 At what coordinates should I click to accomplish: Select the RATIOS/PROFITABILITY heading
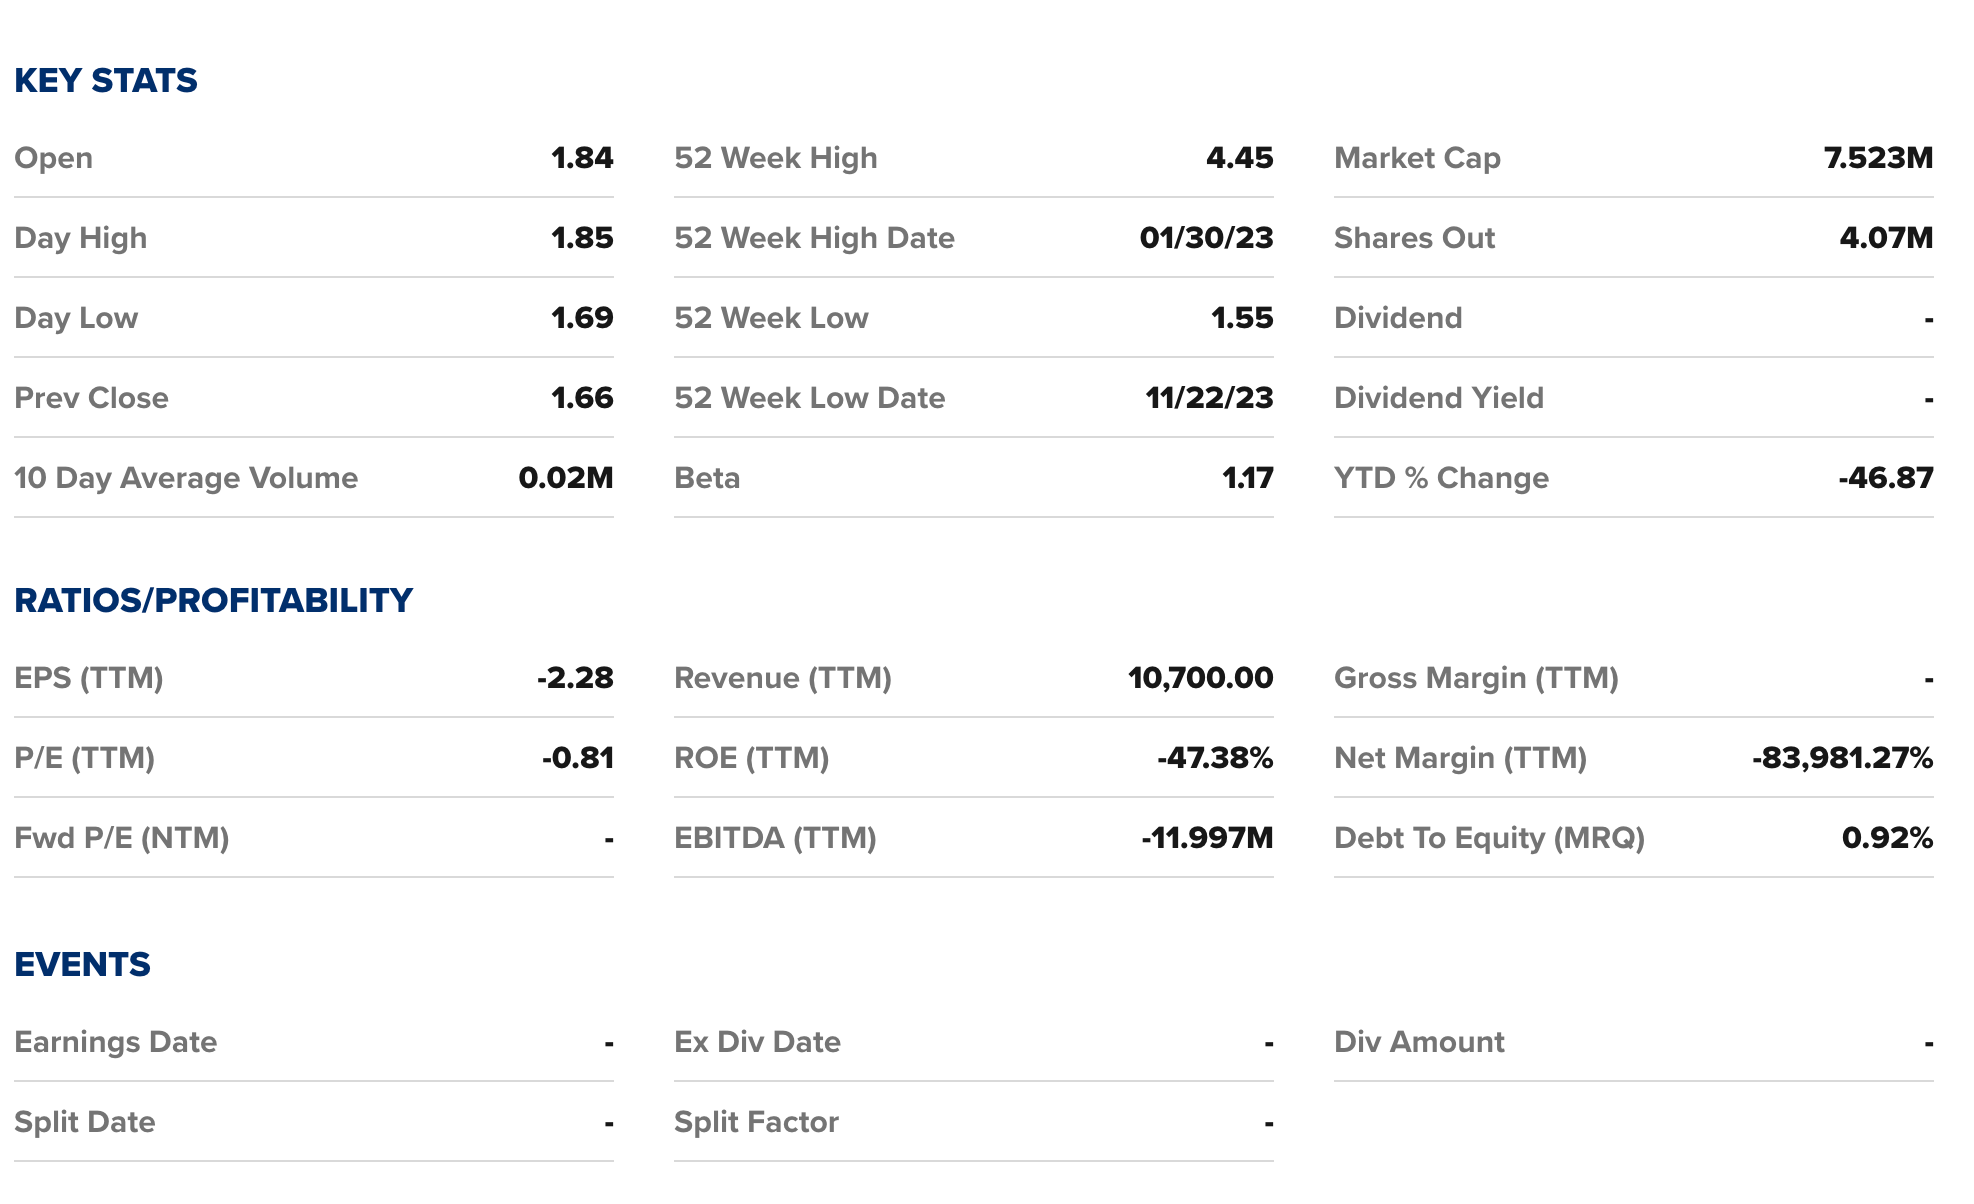(x=213, y=600)
